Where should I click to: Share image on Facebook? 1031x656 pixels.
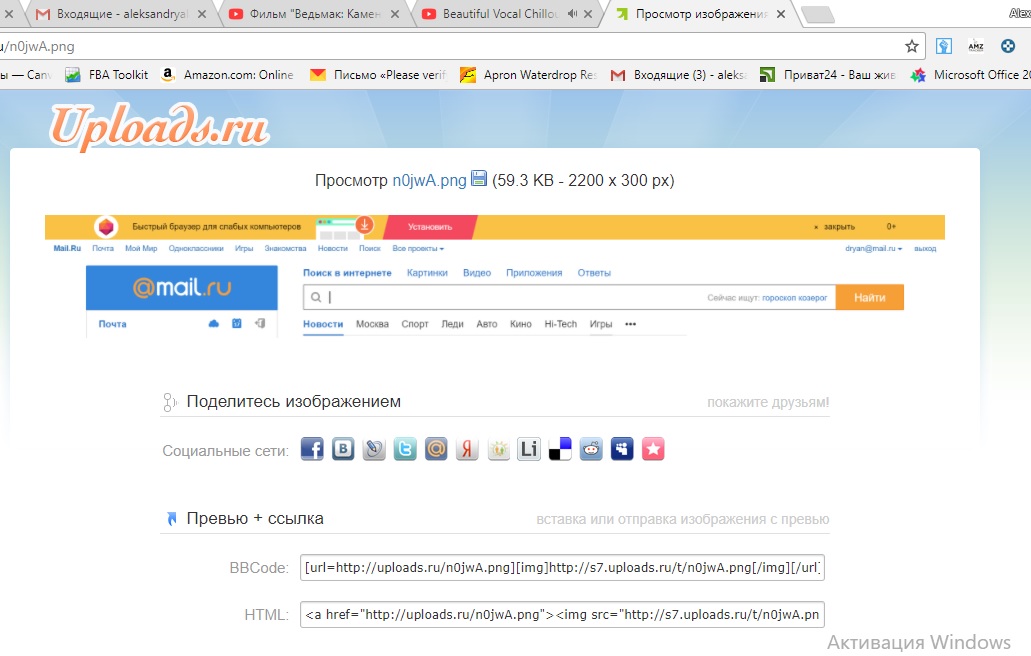click(x=312, y=449)
